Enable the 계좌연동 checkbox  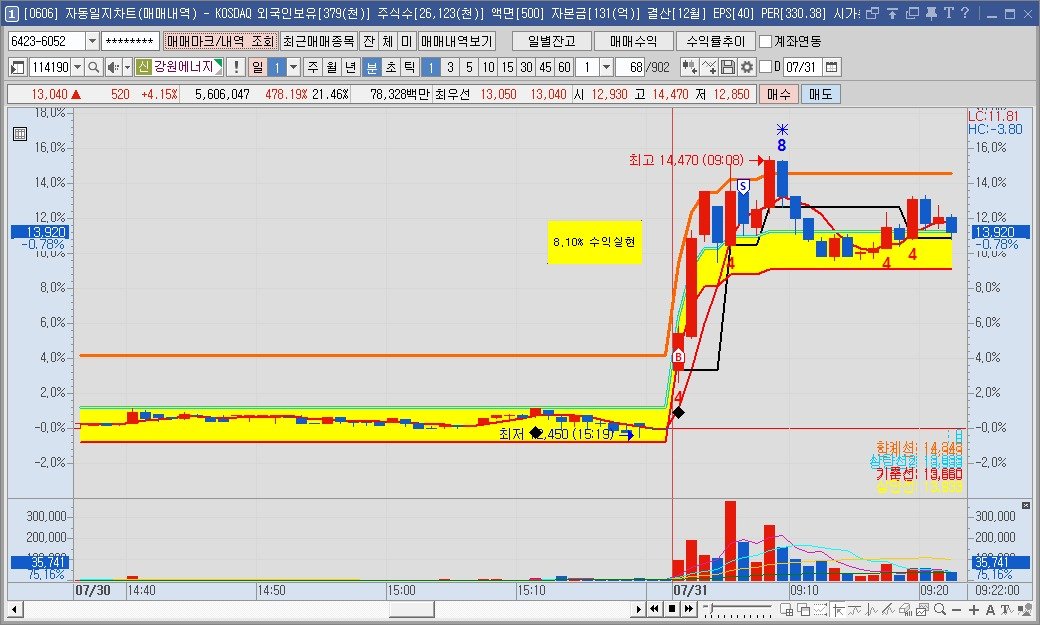click(766, 42)
